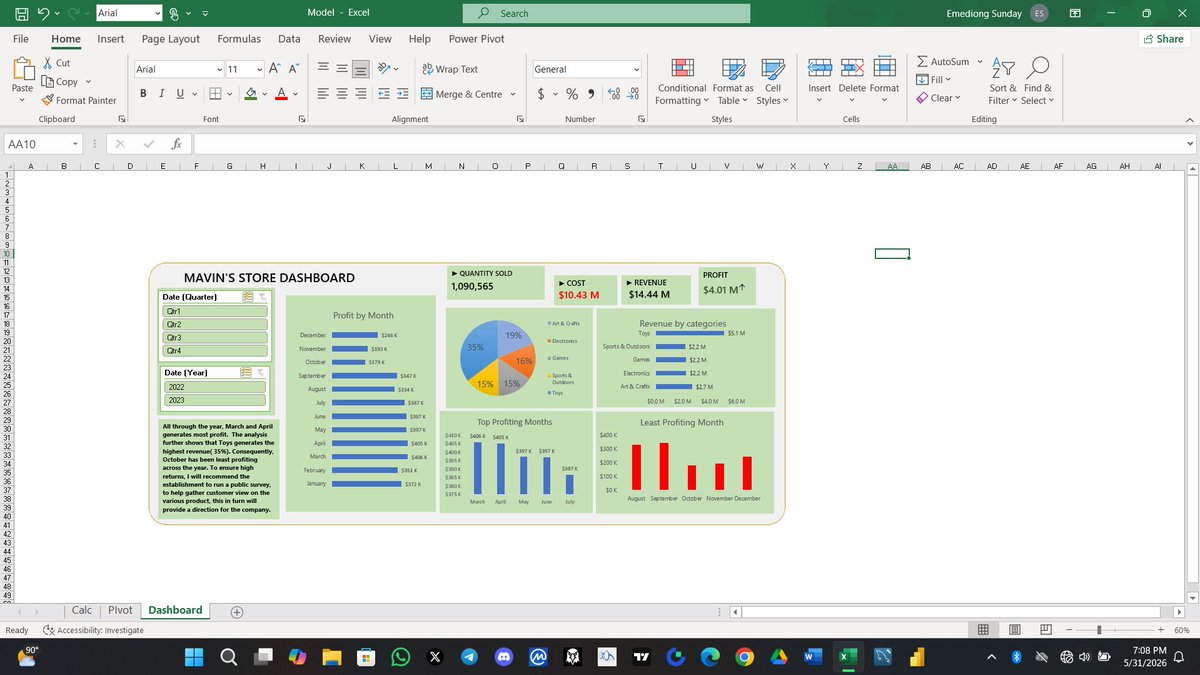Activate the Format Painter brush
Screen dimensions: 1200x675
(x=48, y=100)
